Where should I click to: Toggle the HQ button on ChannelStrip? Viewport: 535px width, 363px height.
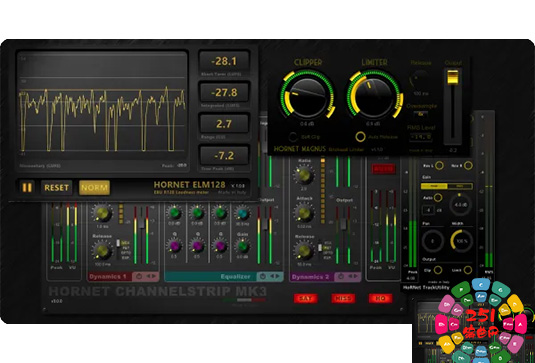[380, 299]
